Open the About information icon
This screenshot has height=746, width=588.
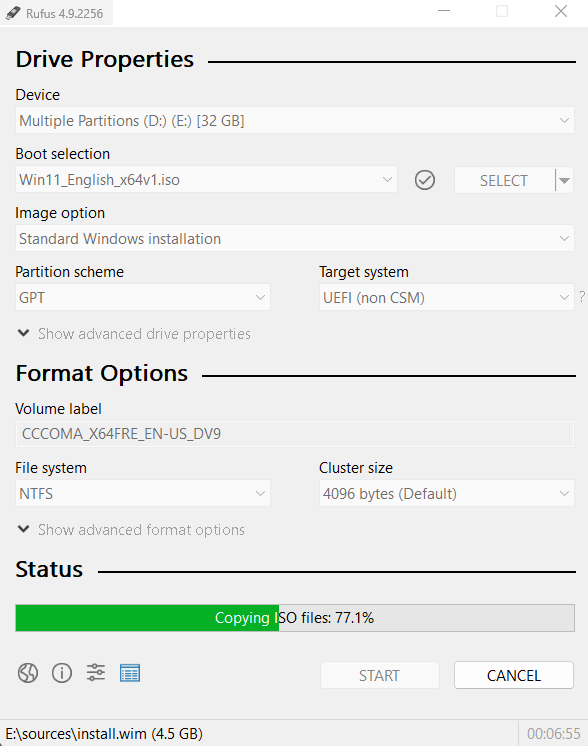pos(62,673)
